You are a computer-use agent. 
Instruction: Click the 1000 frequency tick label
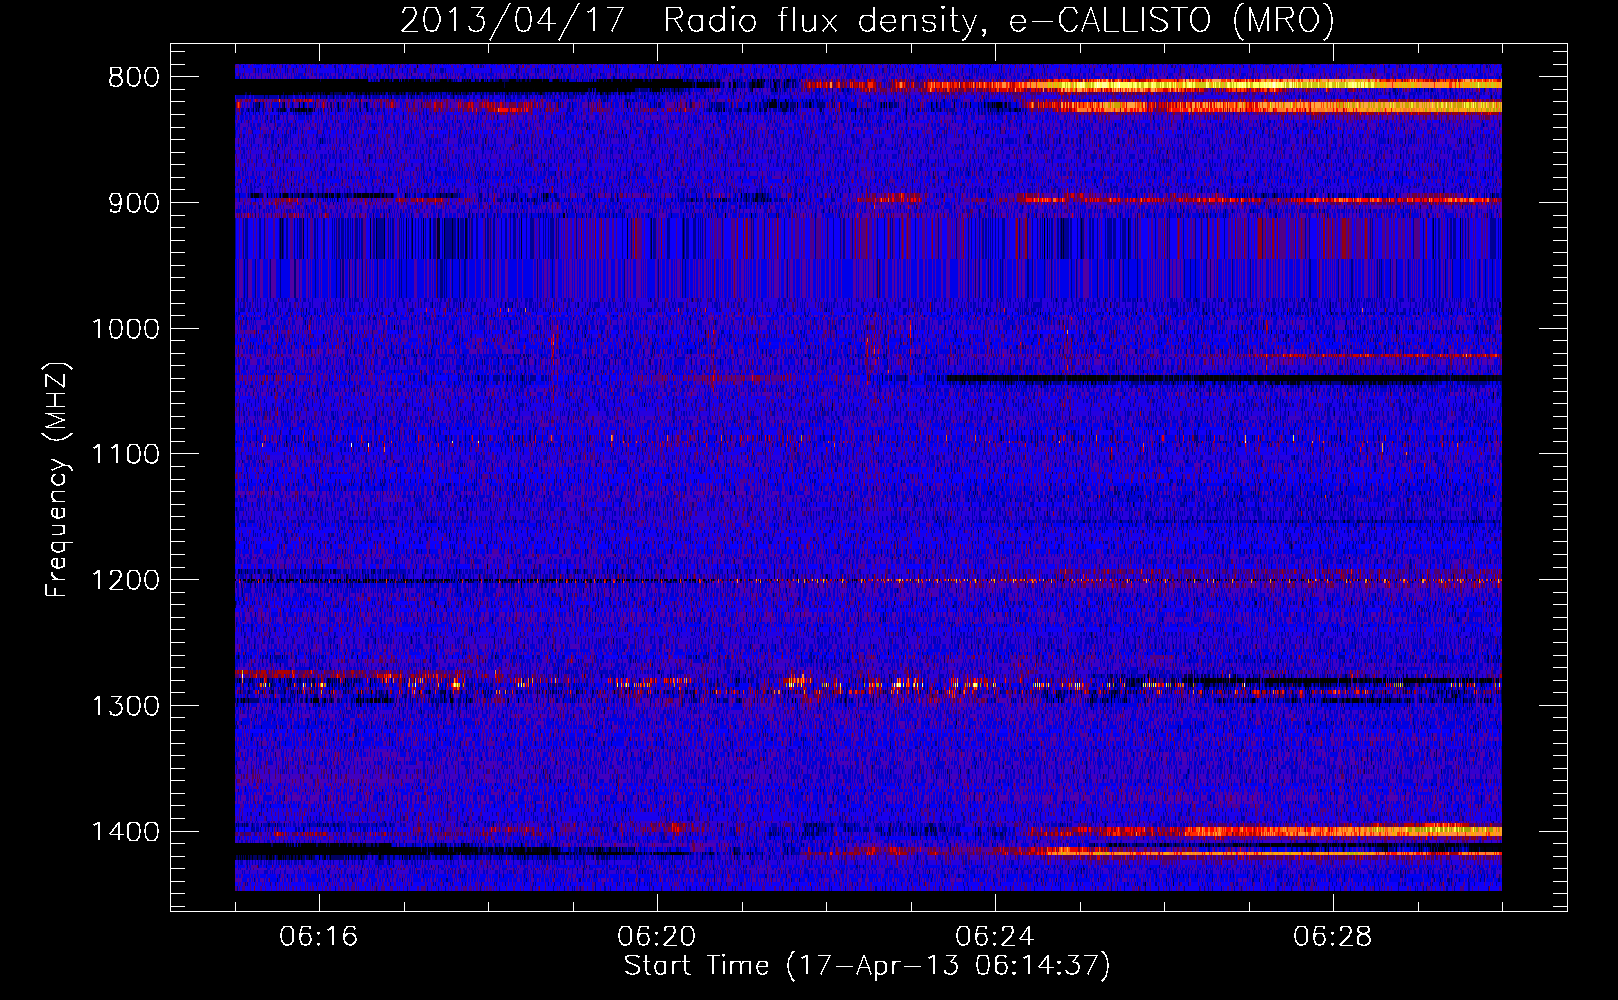125,329
